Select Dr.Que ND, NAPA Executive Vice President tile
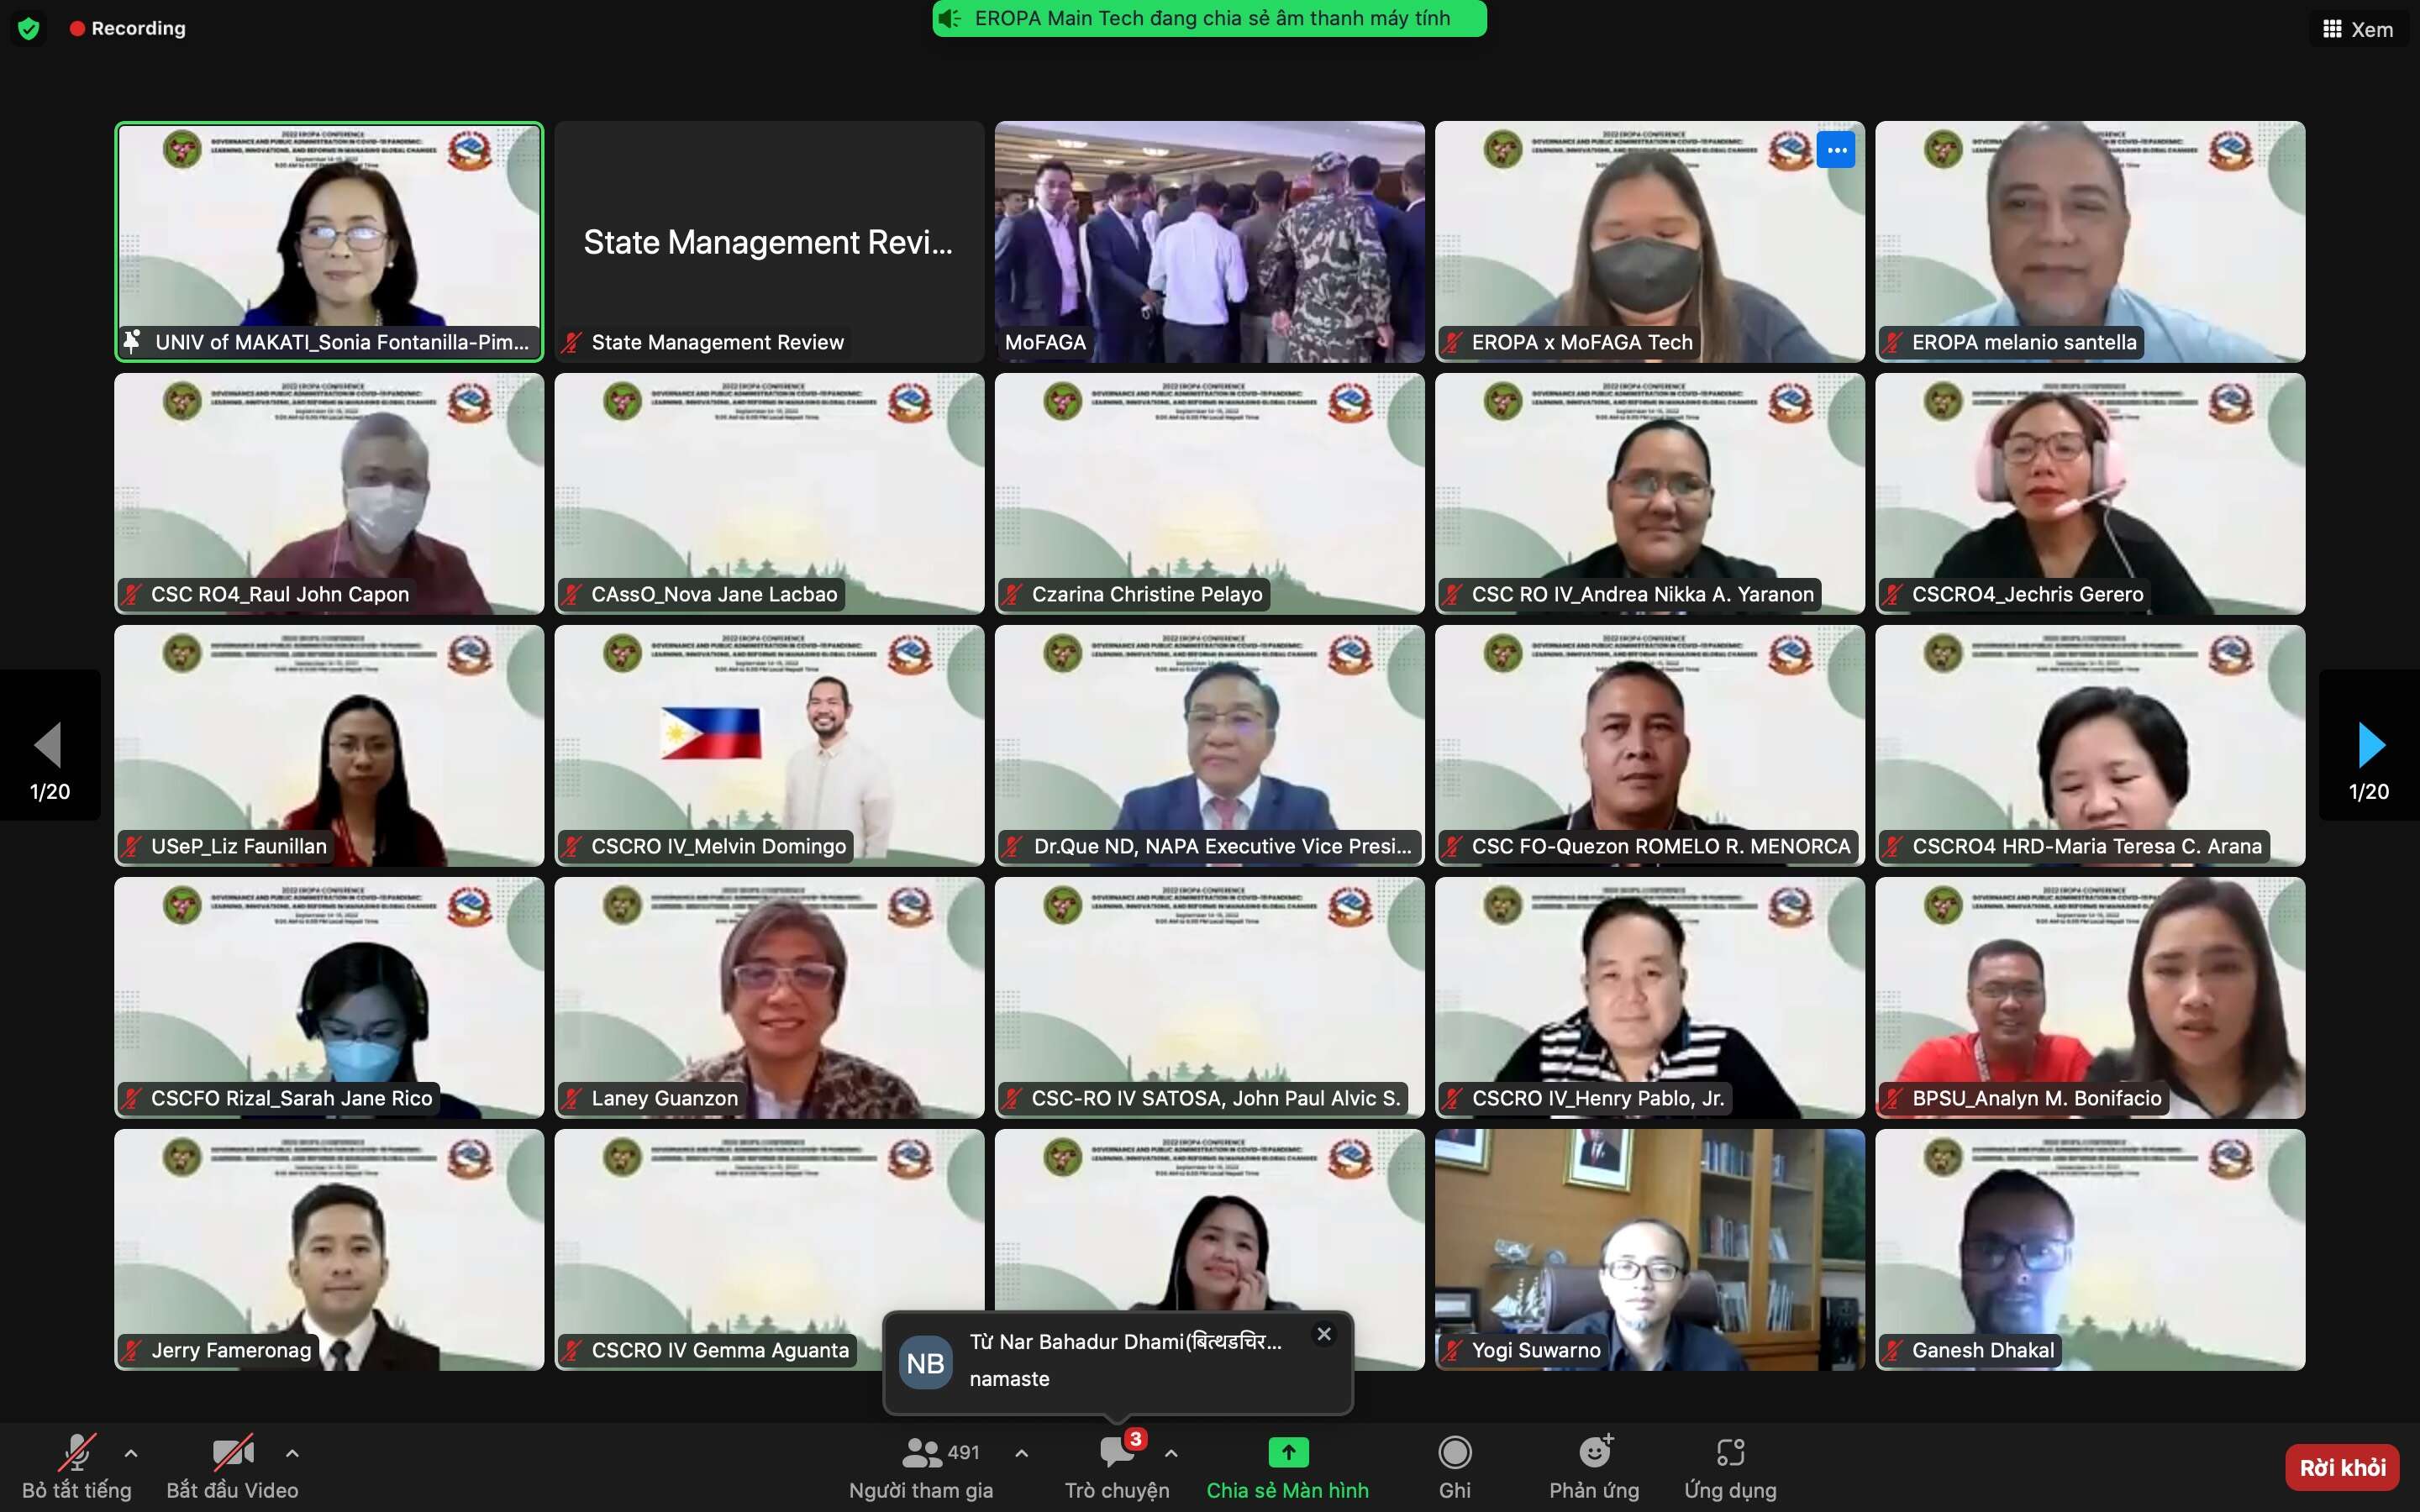The width and height of the screenshot is (2420, 1512). click(1209, 746)
